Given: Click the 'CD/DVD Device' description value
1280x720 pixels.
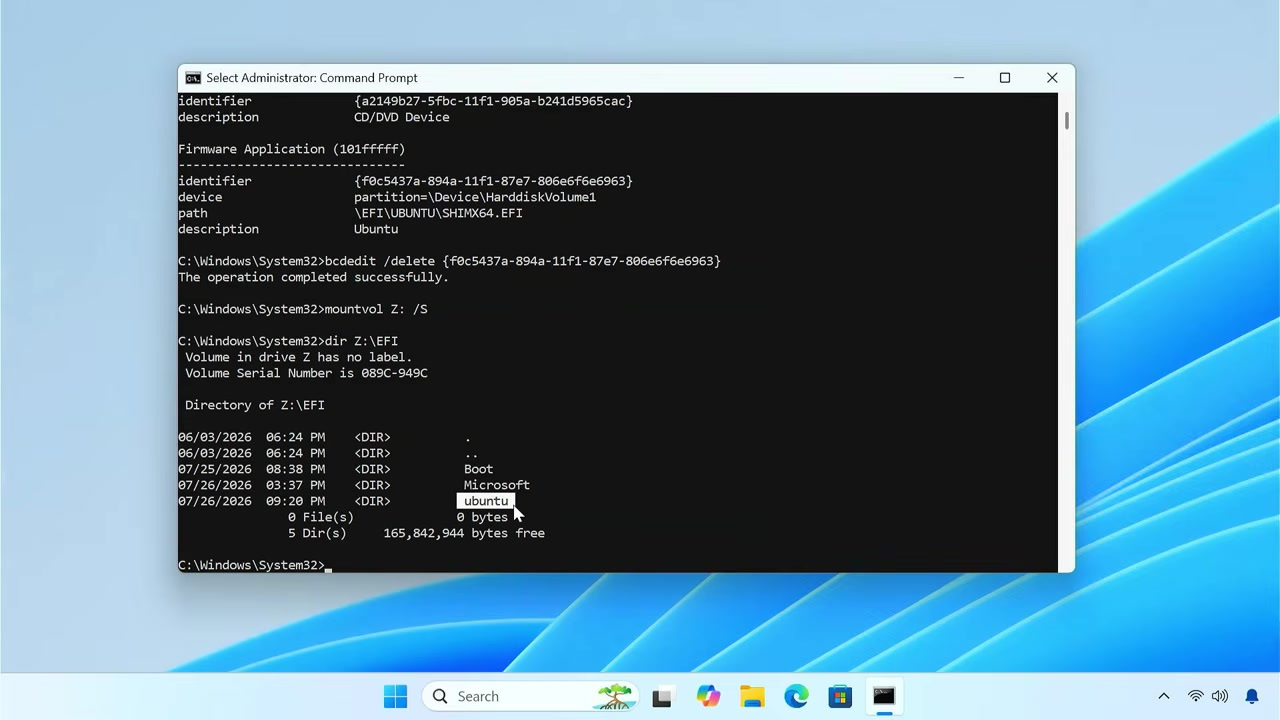Looking at the screenshot, I should (x=402, y=117).
